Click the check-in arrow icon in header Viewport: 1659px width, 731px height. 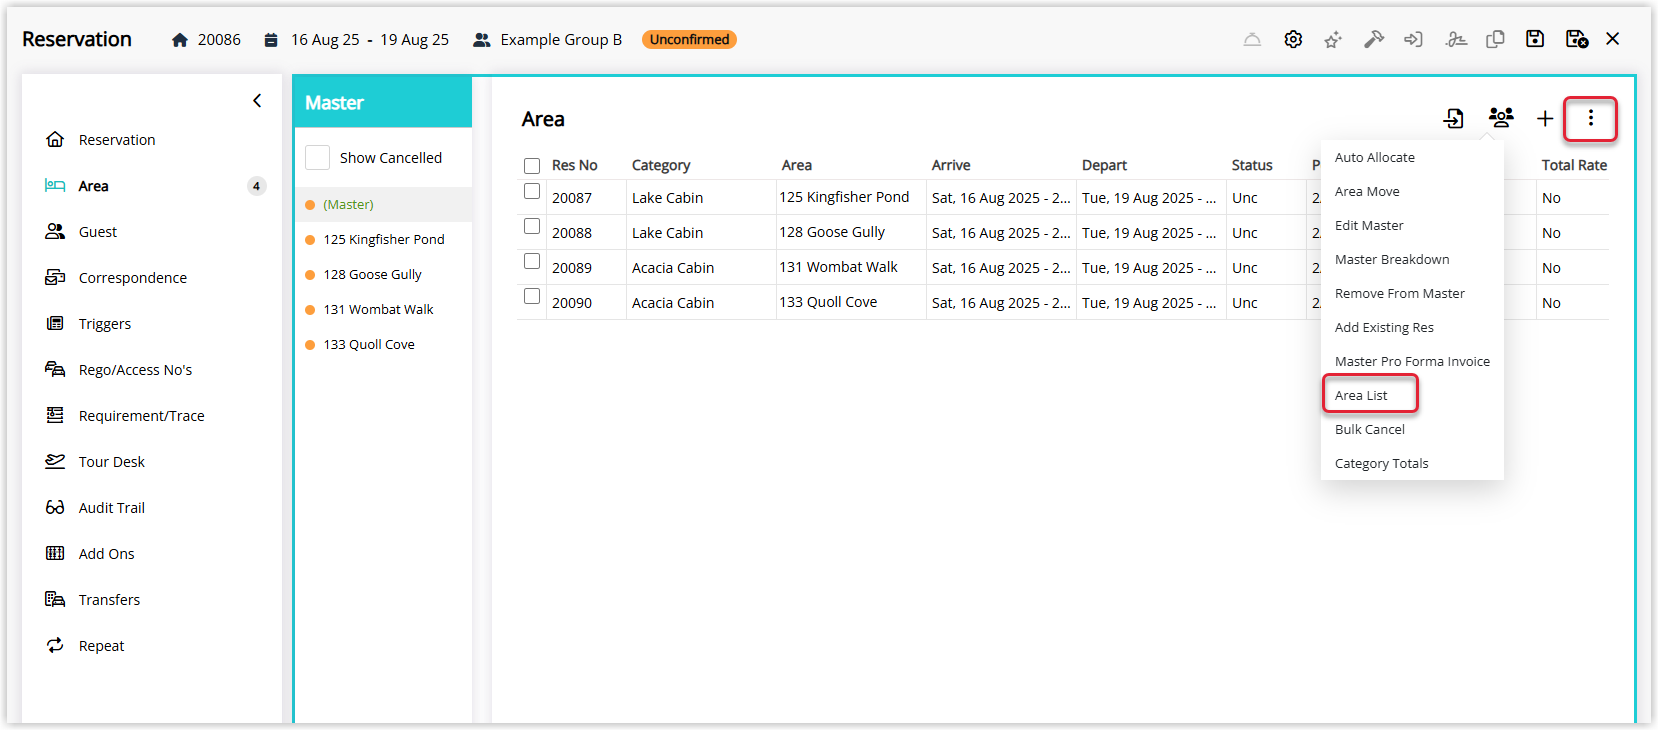(1413, 40)
